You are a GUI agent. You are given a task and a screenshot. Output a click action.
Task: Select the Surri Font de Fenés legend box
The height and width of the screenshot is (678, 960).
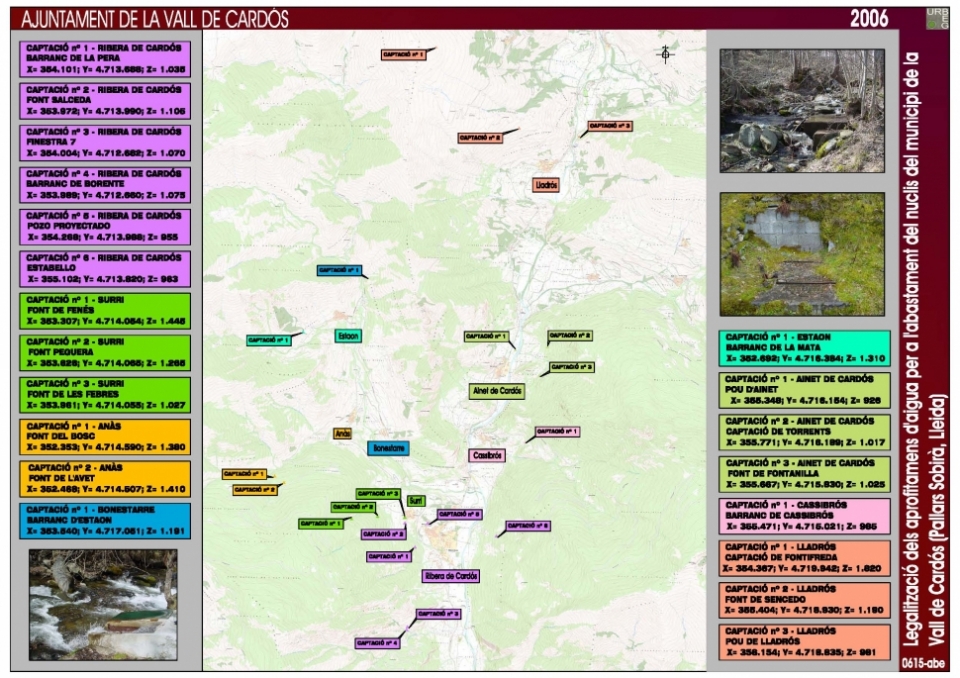click(106, 310)
